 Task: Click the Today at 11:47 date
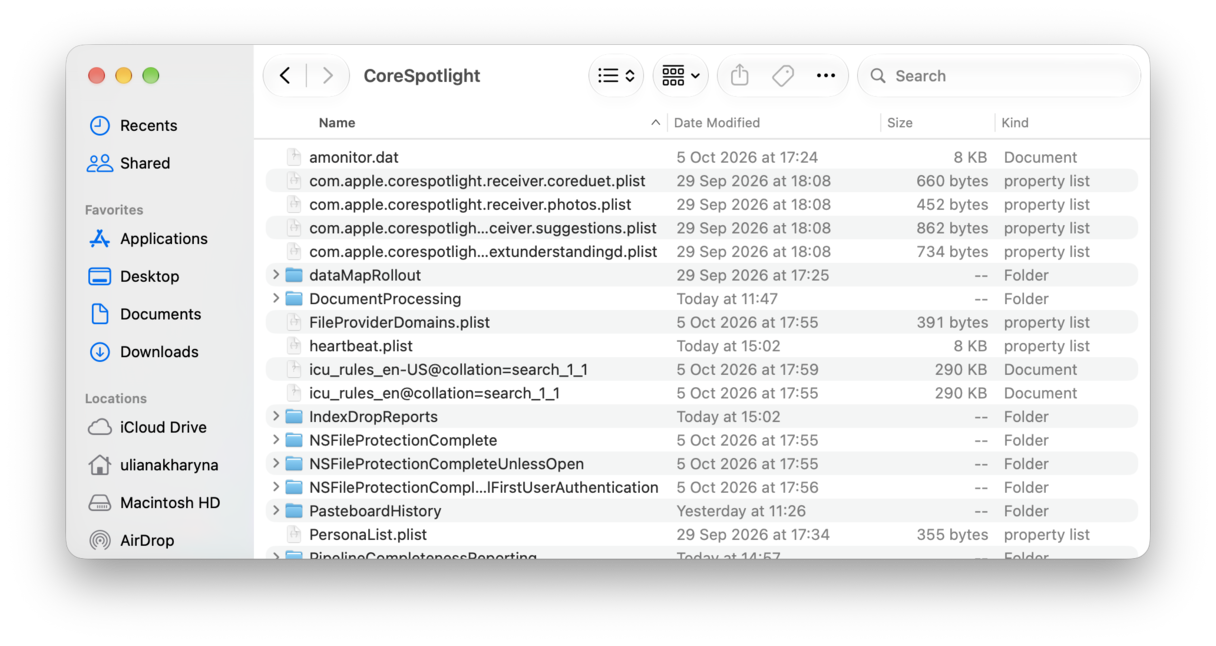[727, 299]
